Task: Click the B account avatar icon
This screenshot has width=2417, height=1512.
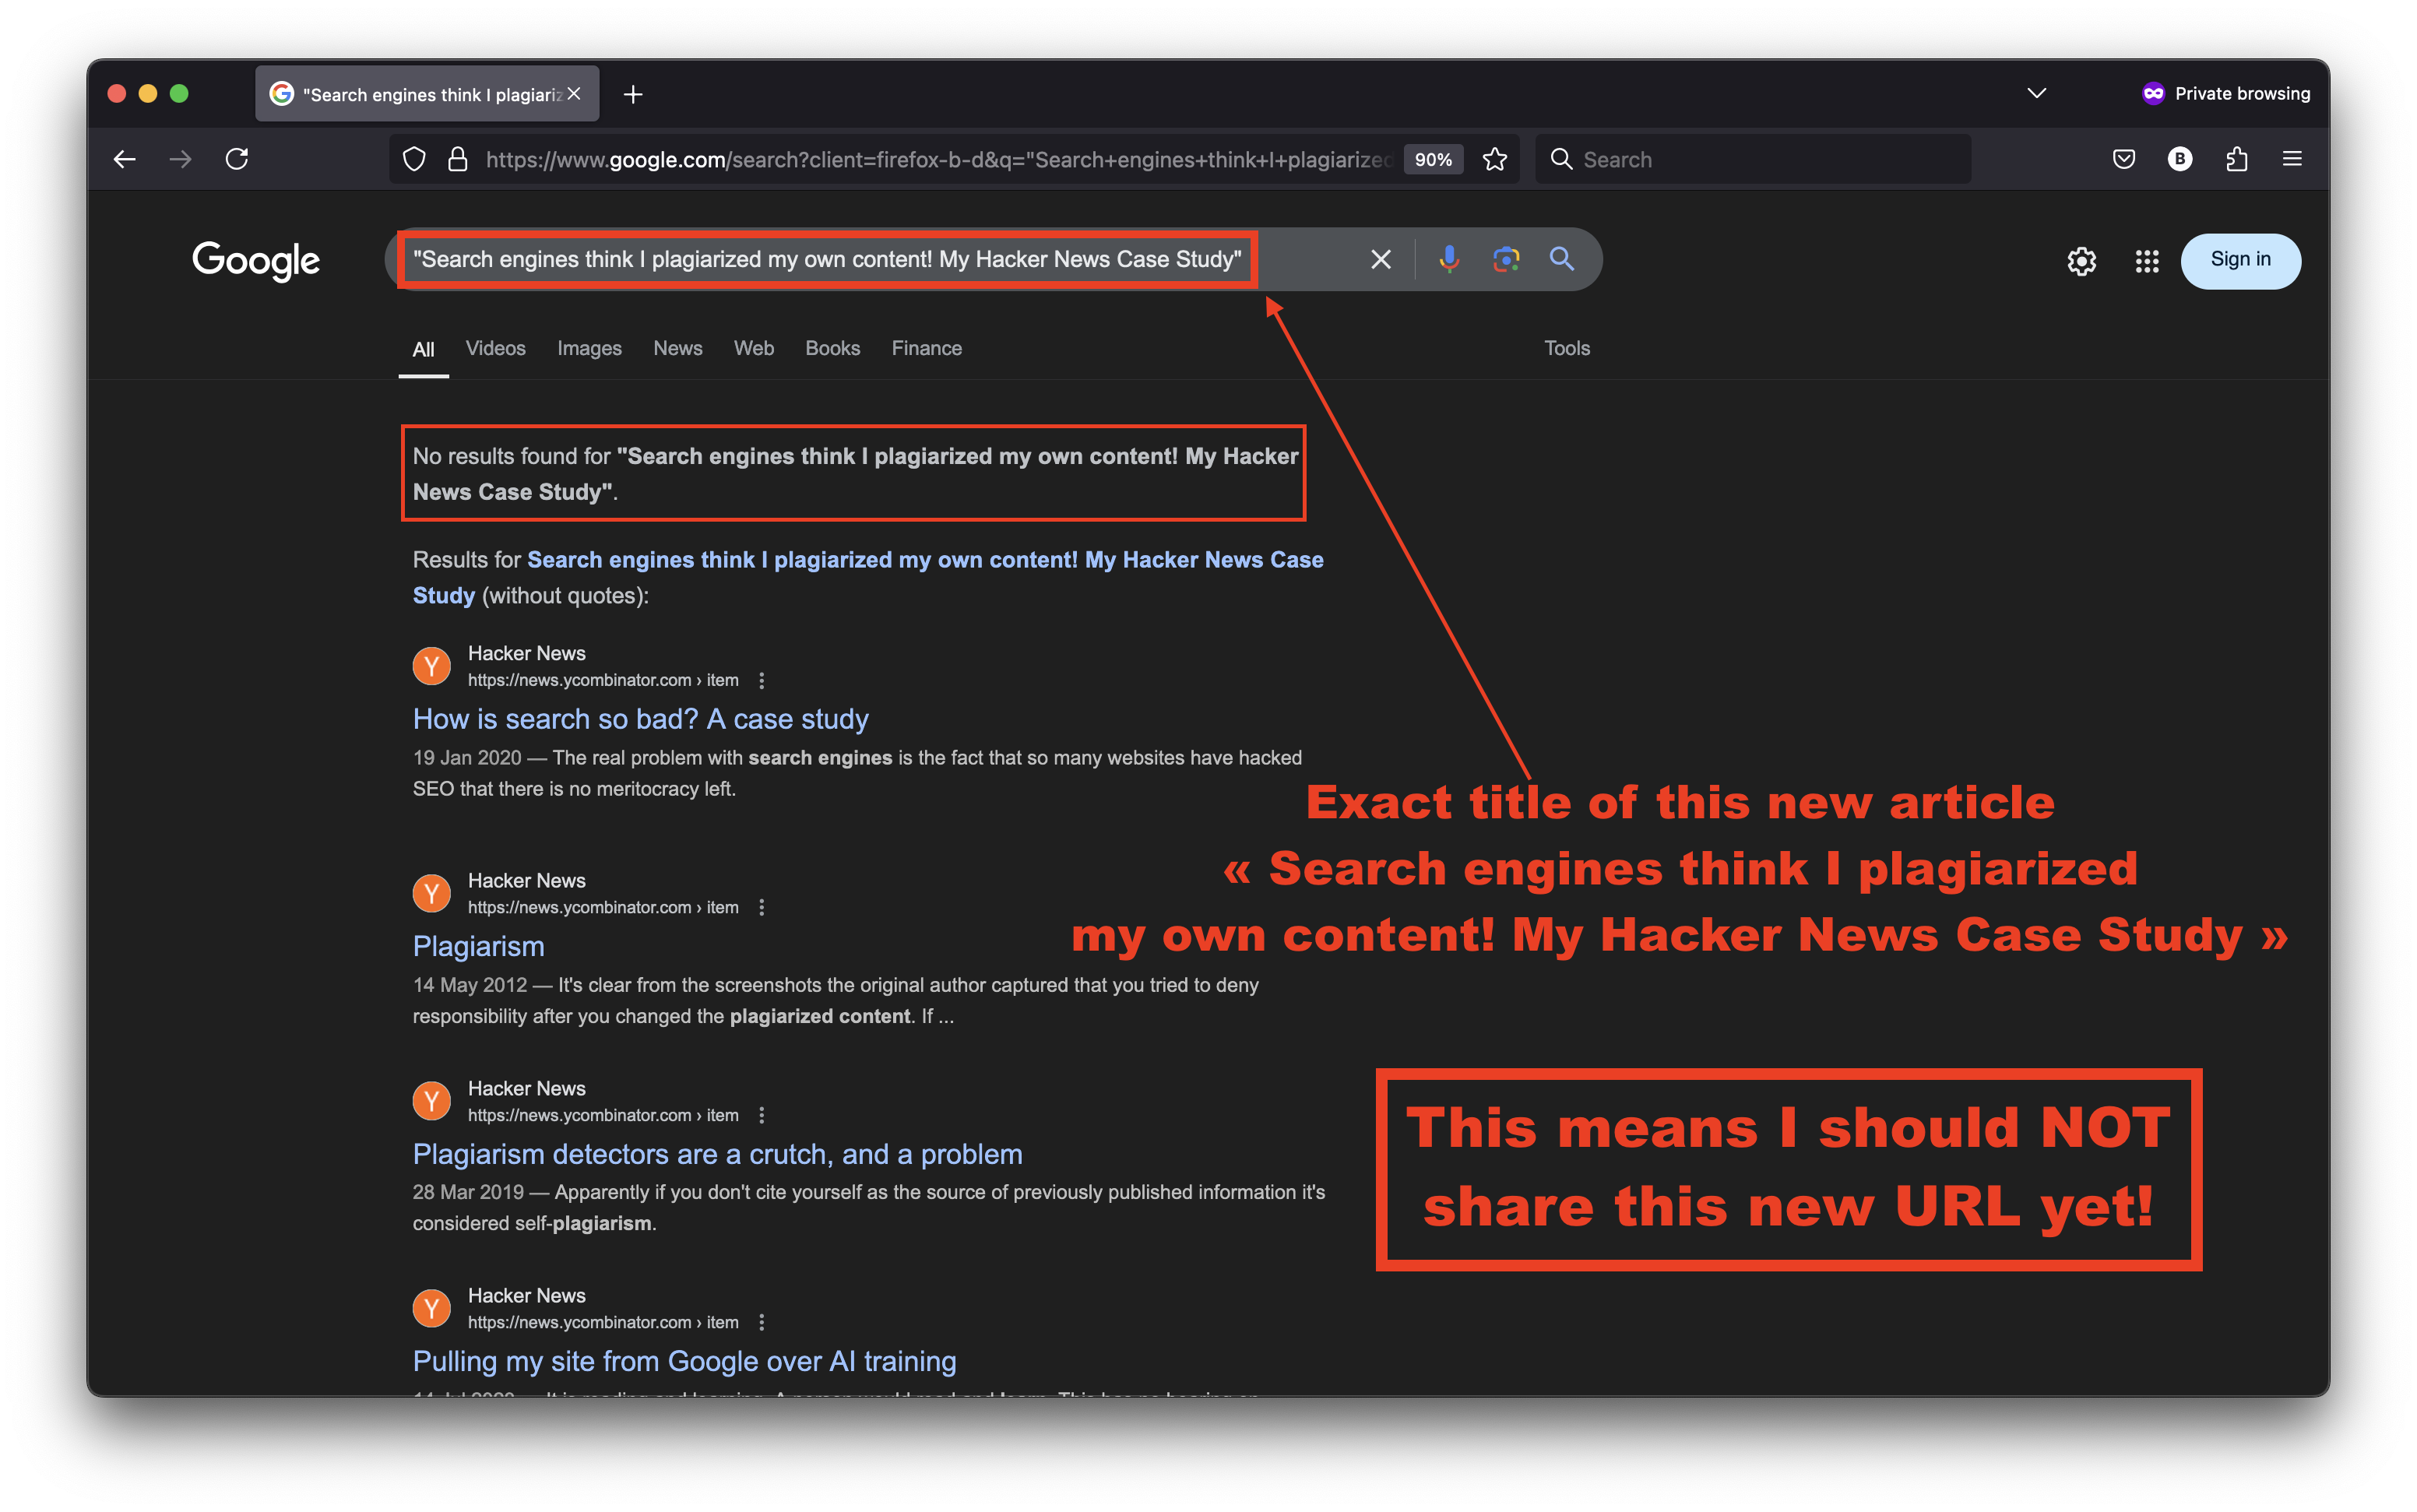Action: coord(2180,159)
